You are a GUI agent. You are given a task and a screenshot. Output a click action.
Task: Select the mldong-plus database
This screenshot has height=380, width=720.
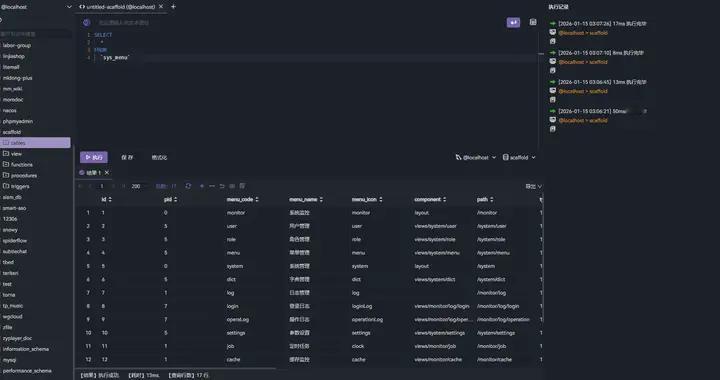17,78
